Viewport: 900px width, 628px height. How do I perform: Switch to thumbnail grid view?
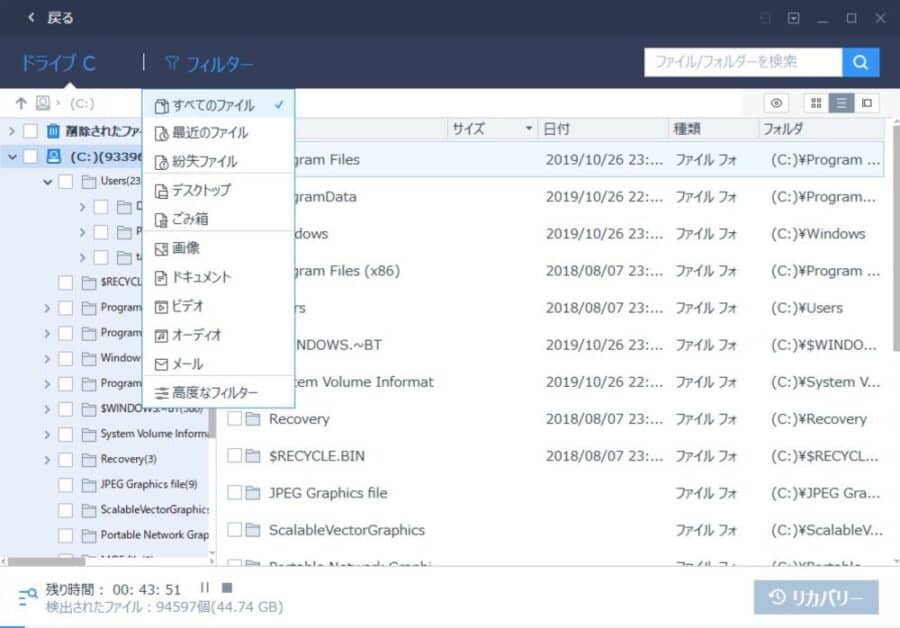tap(816, 103)
